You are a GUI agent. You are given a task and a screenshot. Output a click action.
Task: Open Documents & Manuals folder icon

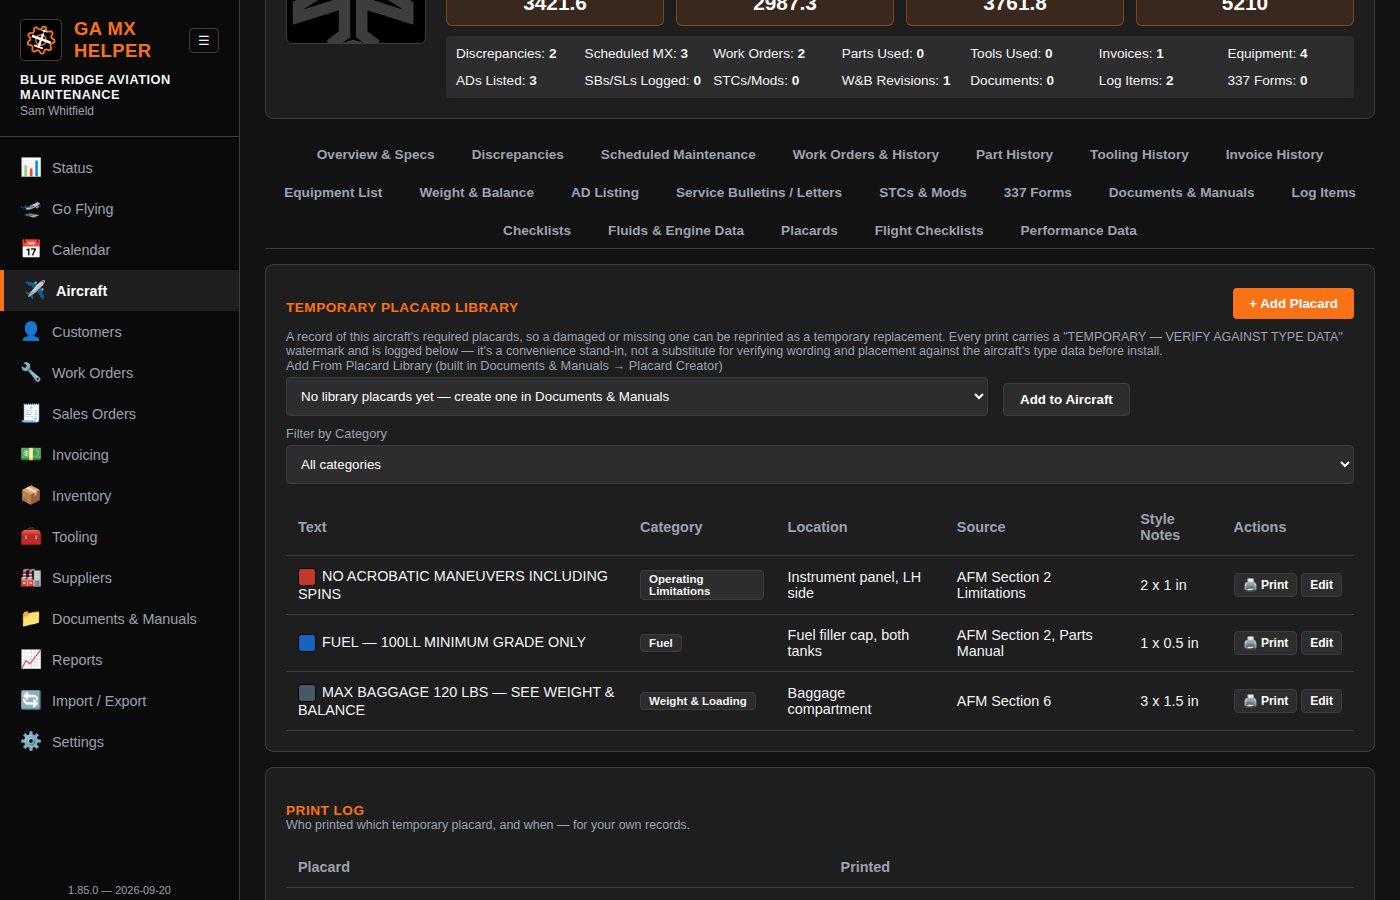tap(31, 618)
